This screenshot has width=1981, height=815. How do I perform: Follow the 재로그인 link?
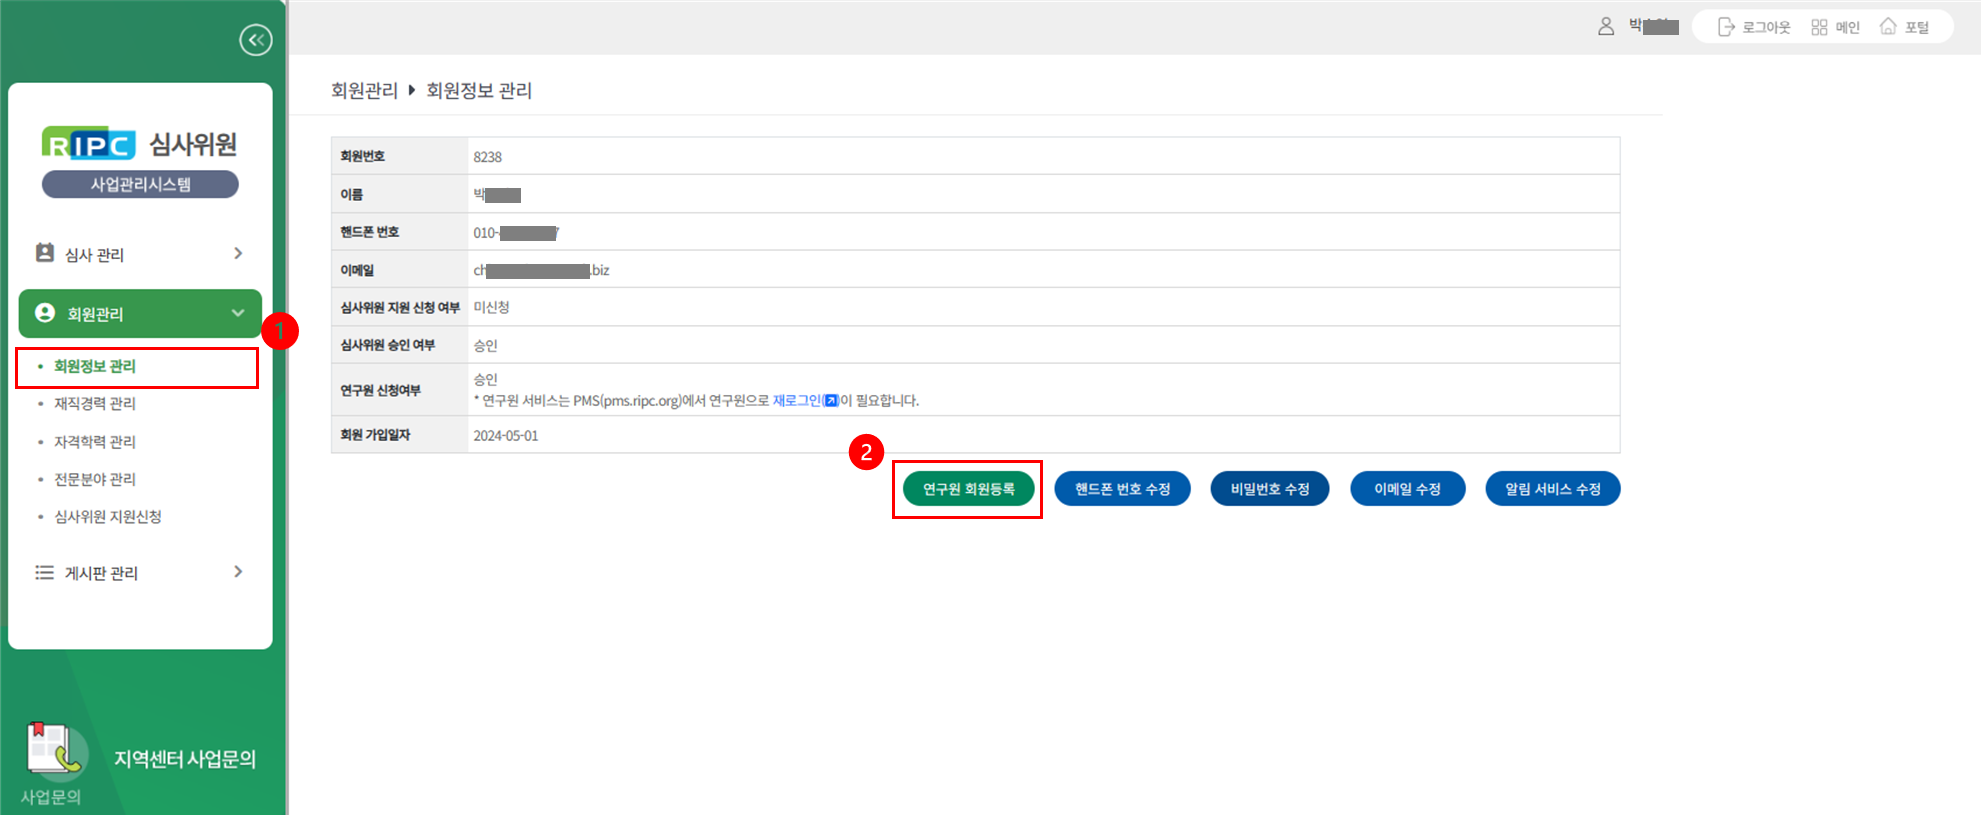tap(796, 401)
